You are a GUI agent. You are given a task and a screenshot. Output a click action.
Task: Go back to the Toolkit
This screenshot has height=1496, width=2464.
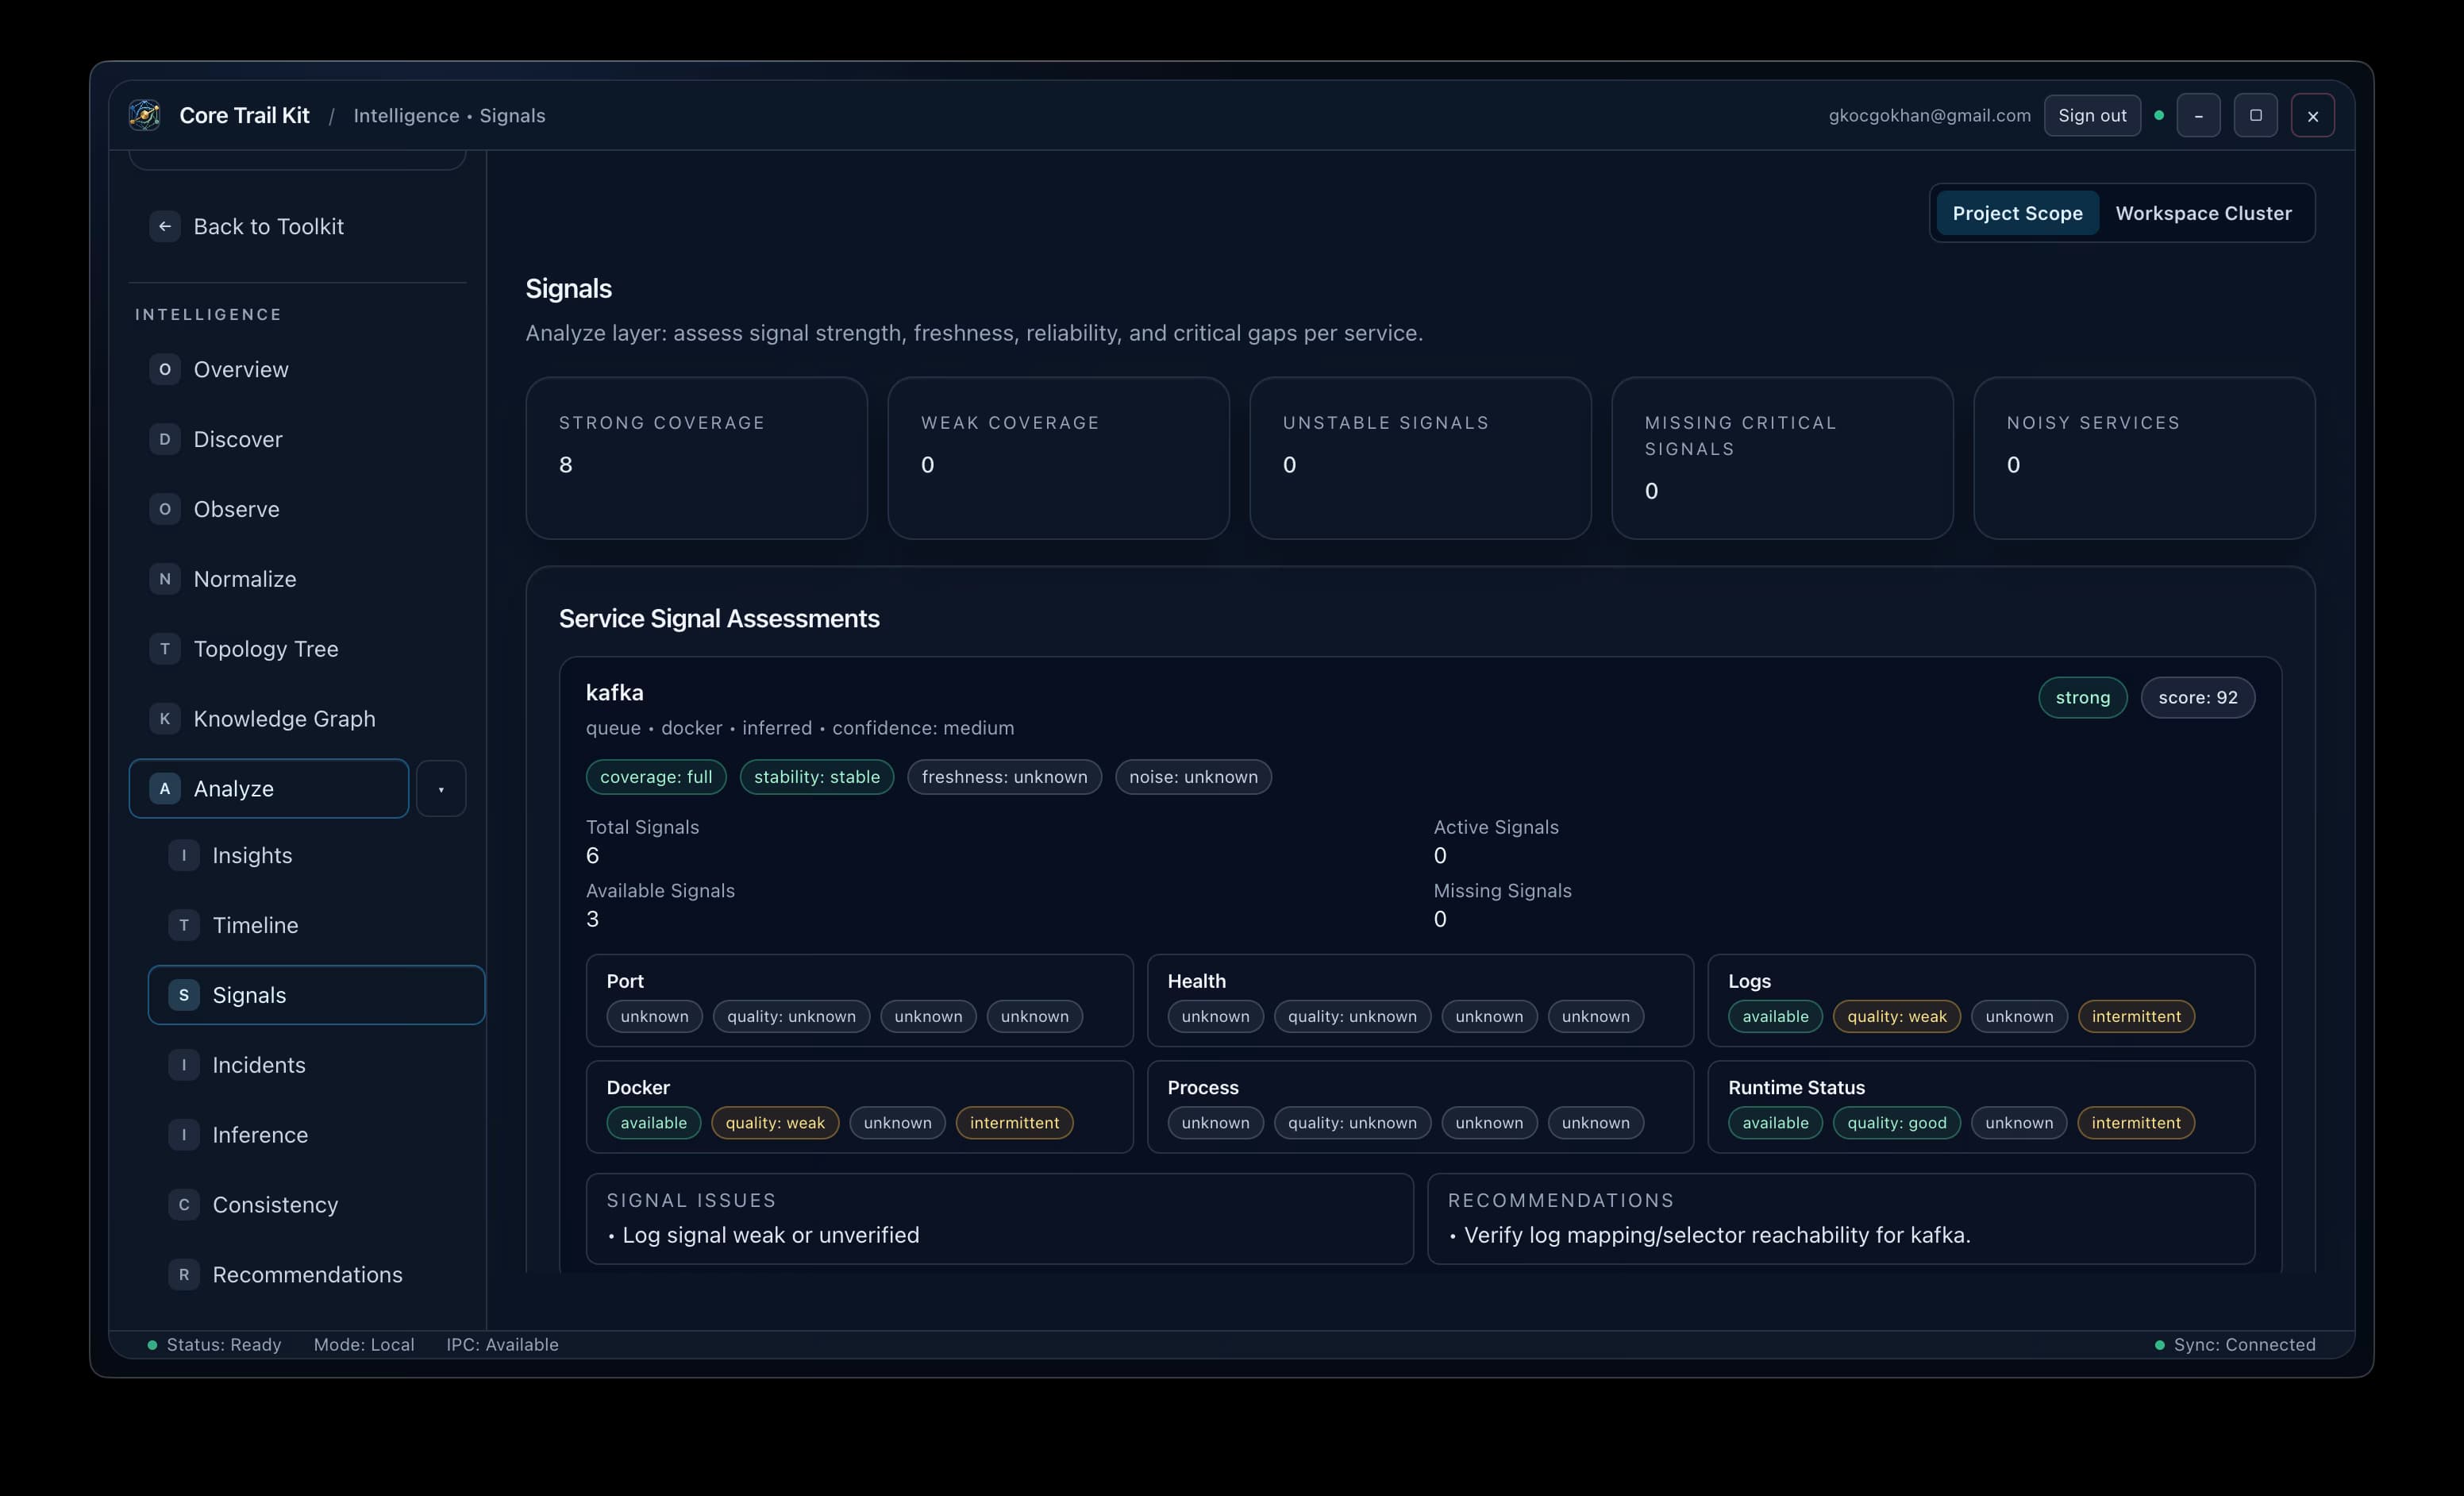pos(298,226)
